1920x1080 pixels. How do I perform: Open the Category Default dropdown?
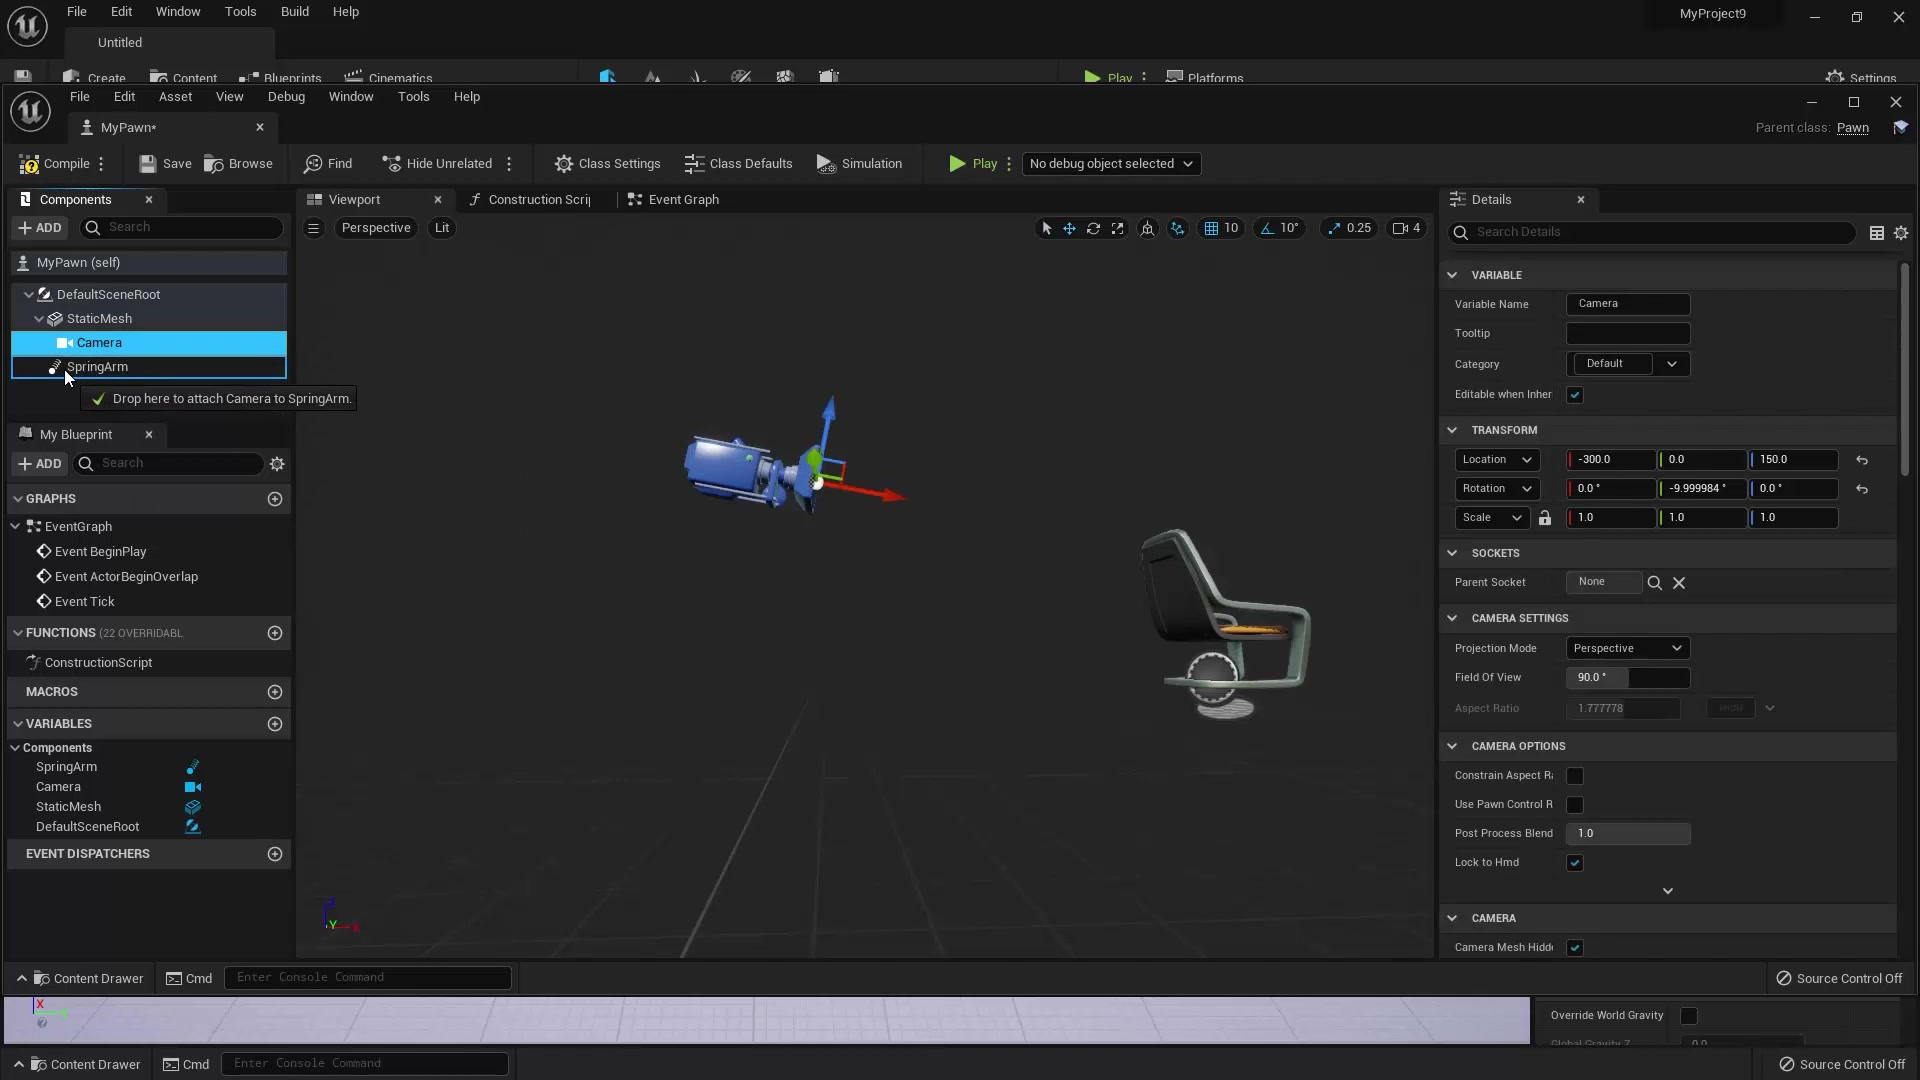(1628, 364)
